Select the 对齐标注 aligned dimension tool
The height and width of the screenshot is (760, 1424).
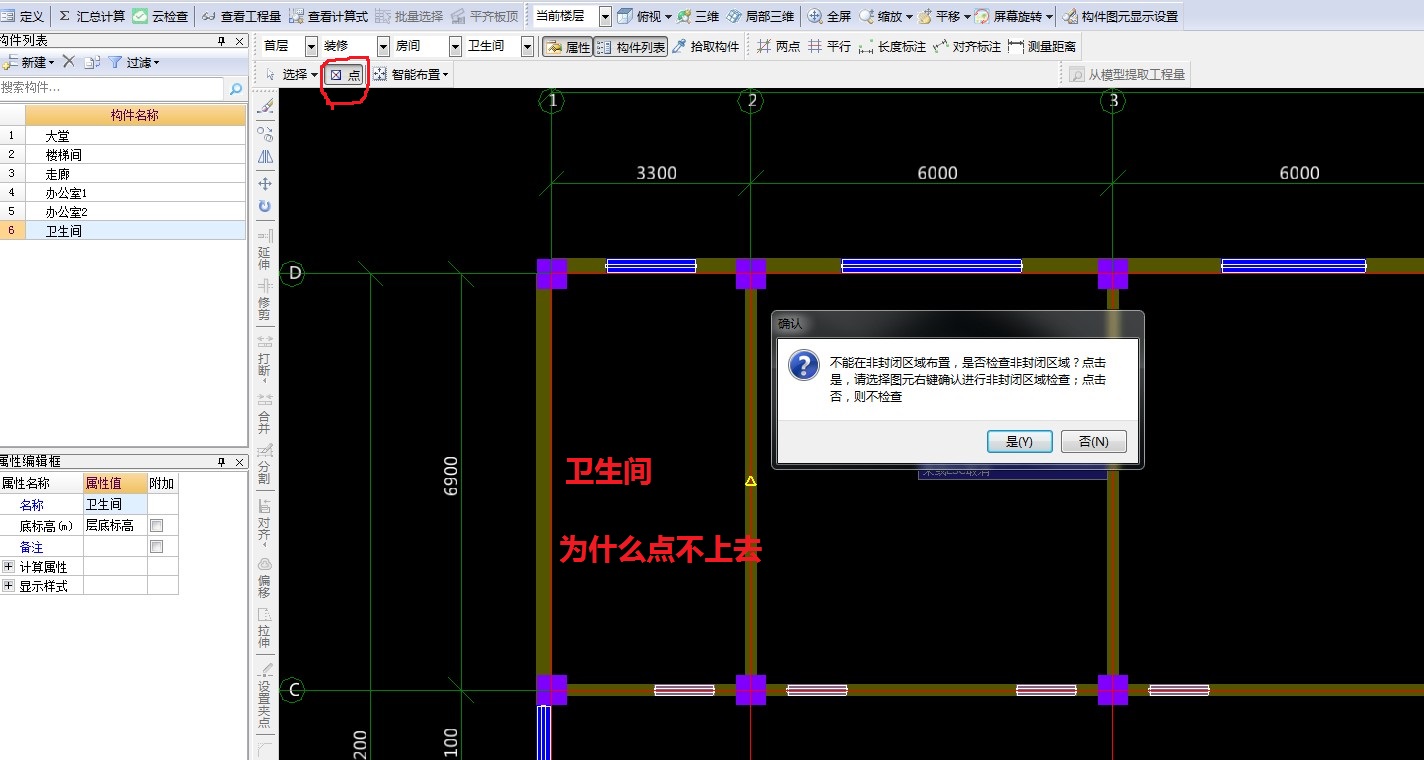(967, 46)
